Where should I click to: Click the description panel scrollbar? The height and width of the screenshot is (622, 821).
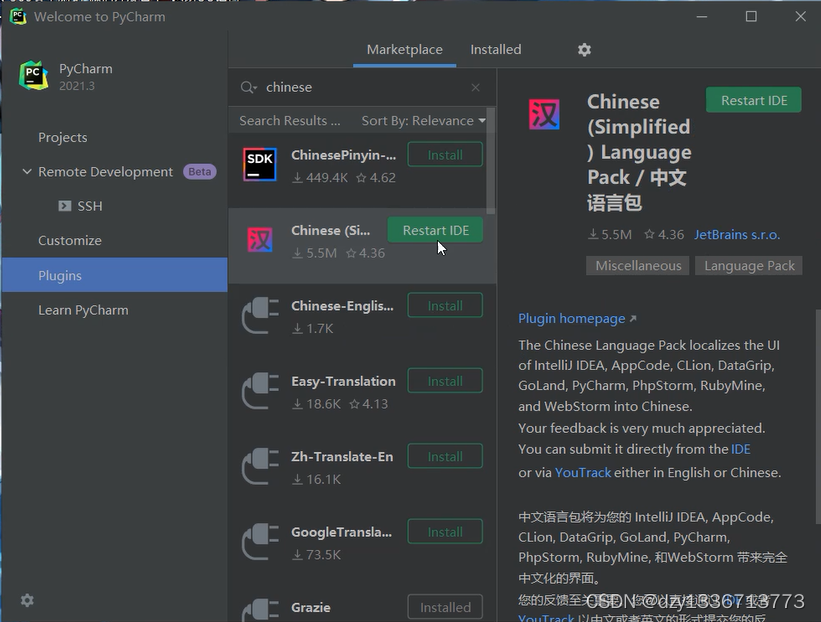point(818,416)
